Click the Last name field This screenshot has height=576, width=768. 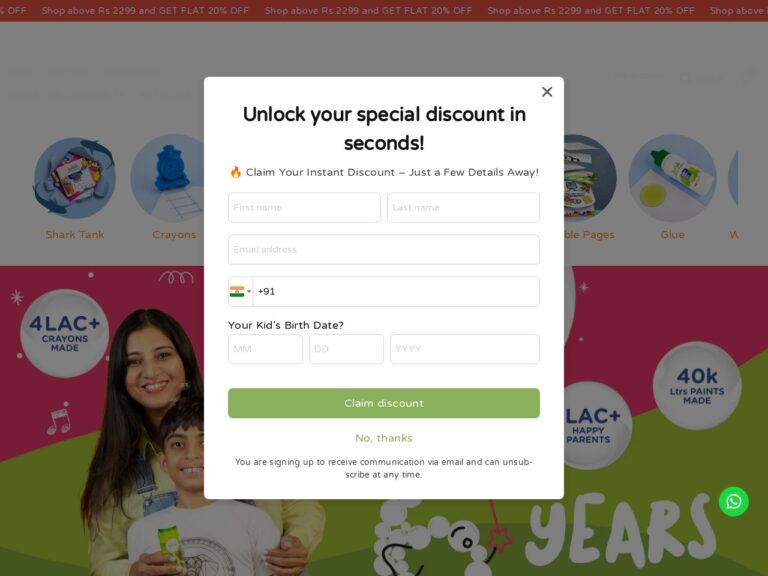click(463, 207)
